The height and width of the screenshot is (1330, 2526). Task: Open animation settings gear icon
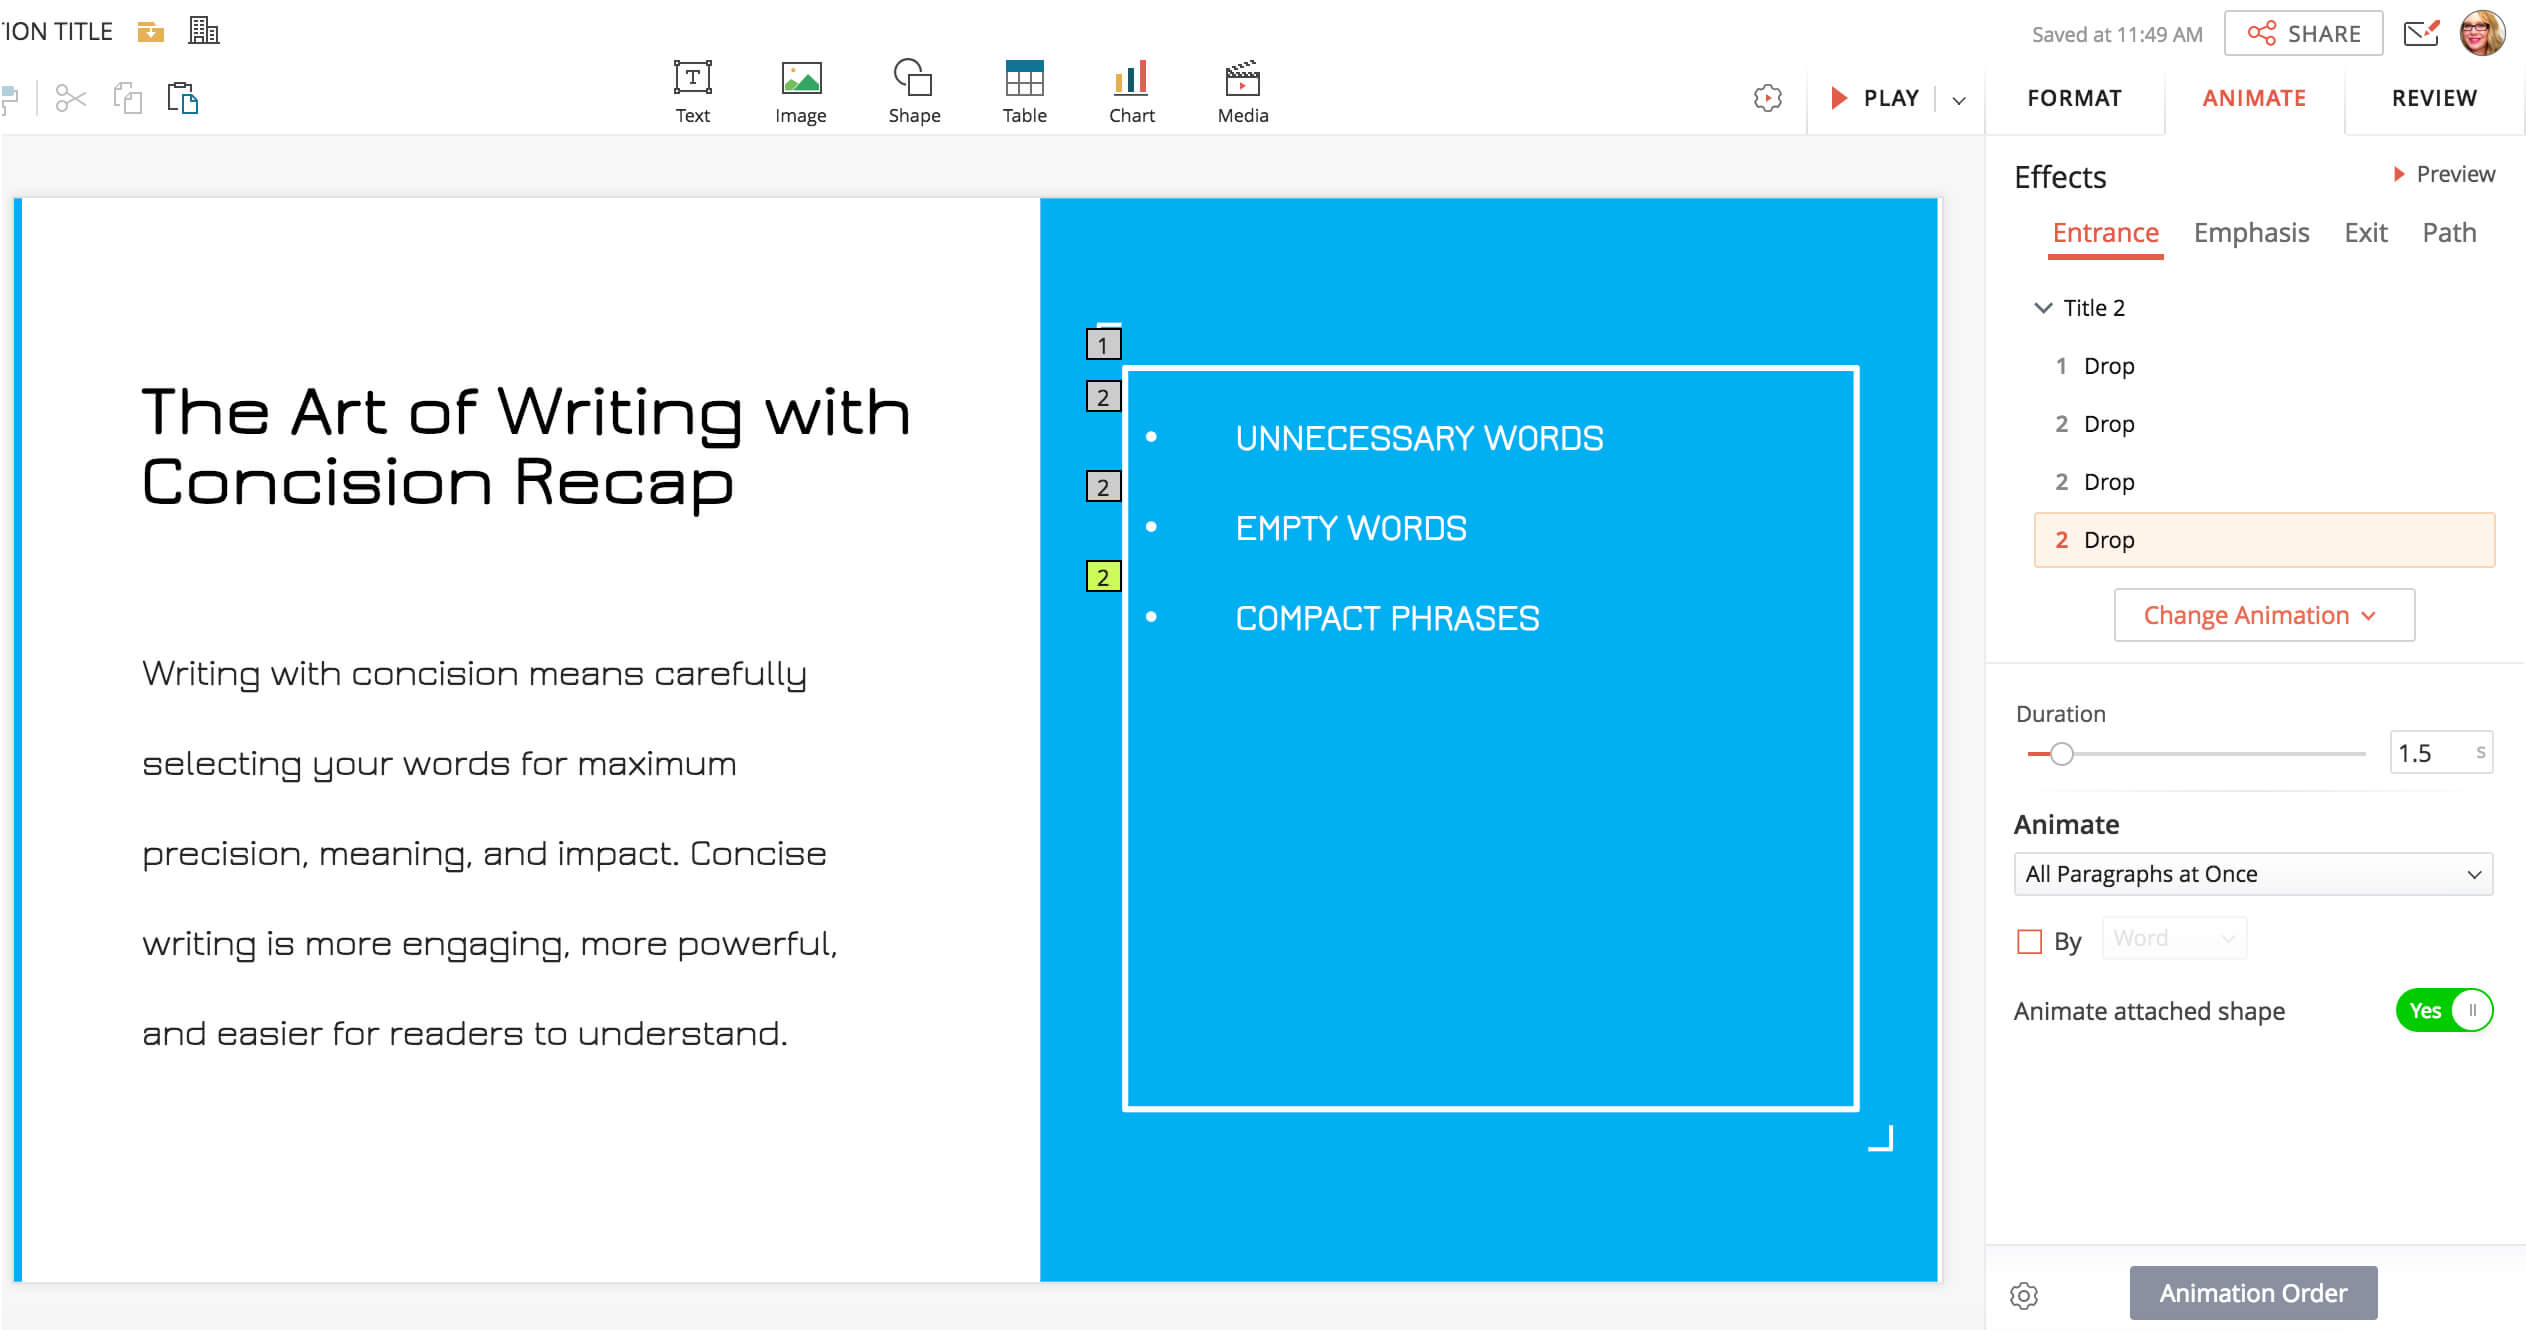[x=2023, y=1295]
